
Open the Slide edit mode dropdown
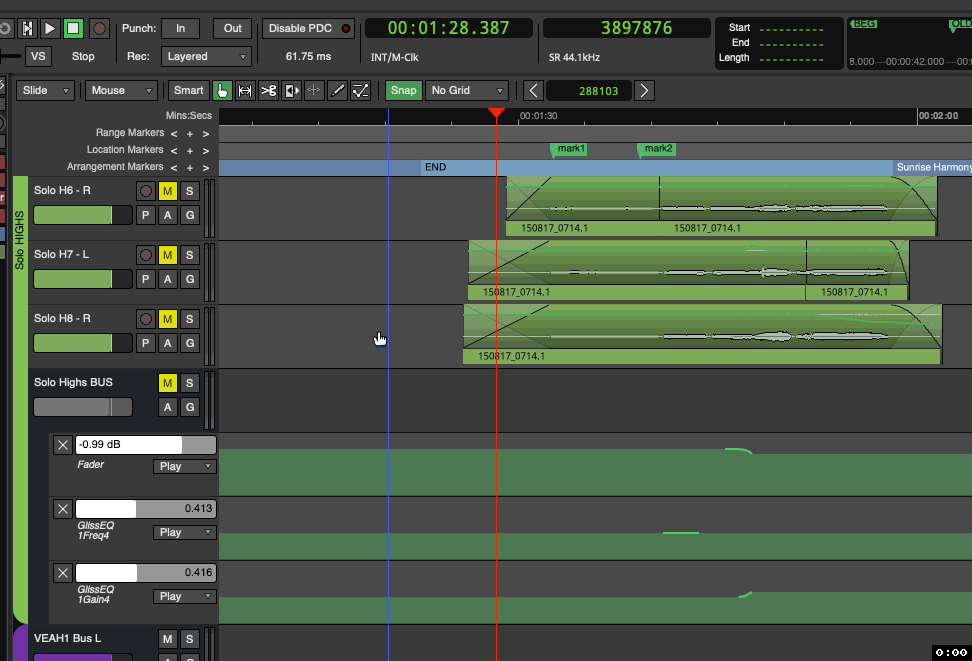pyautogui.click(x=46, y=91)
